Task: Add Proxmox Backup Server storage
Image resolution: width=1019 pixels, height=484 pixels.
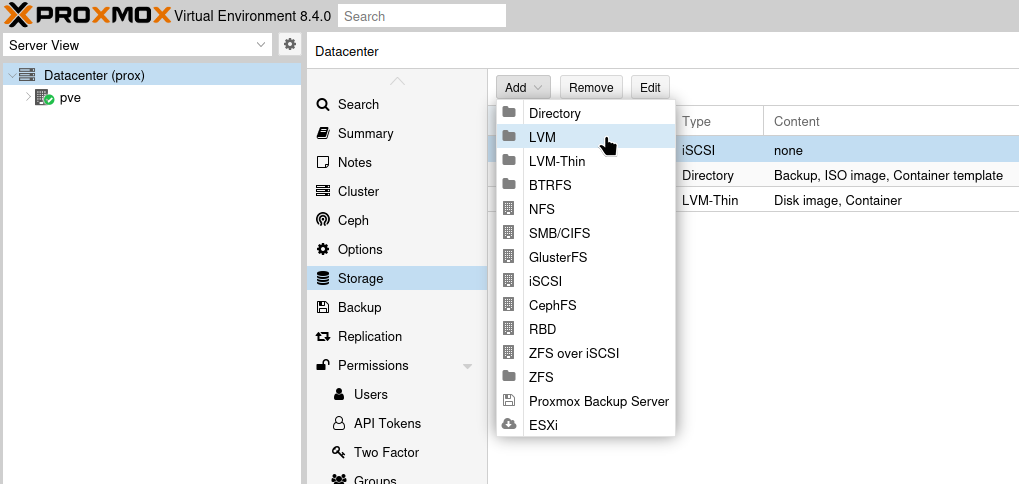Action: pos(586,401)
